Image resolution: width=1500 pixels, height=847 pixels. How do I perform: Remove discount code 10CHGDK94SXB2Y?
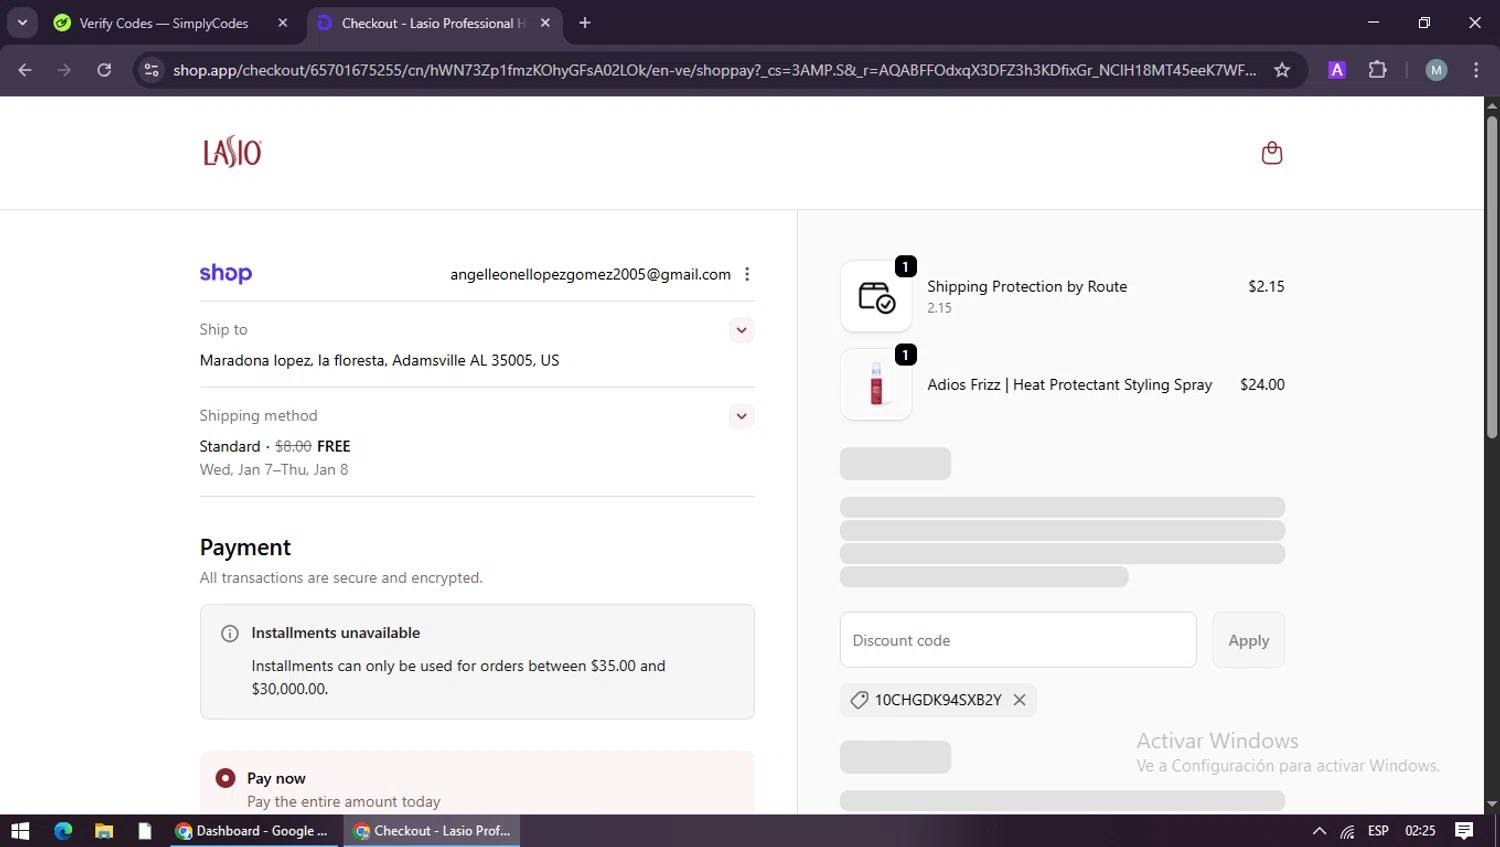pyautogui.click(x=1019, y=700)
